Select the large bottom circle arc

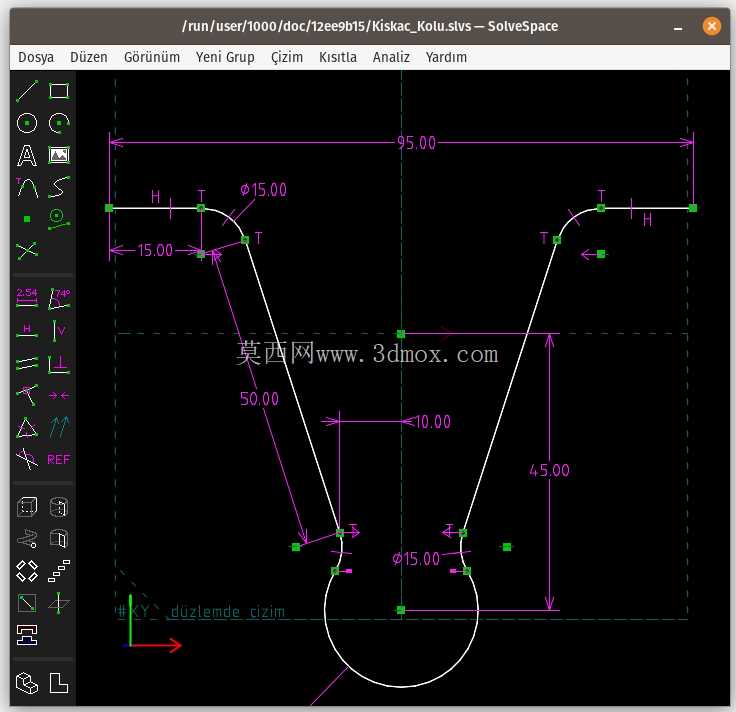[401, 687]
